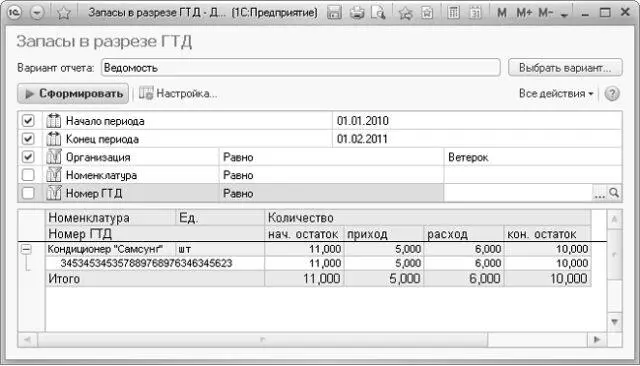
Task: Click the save icon in title bar
Action: (334, 13)
